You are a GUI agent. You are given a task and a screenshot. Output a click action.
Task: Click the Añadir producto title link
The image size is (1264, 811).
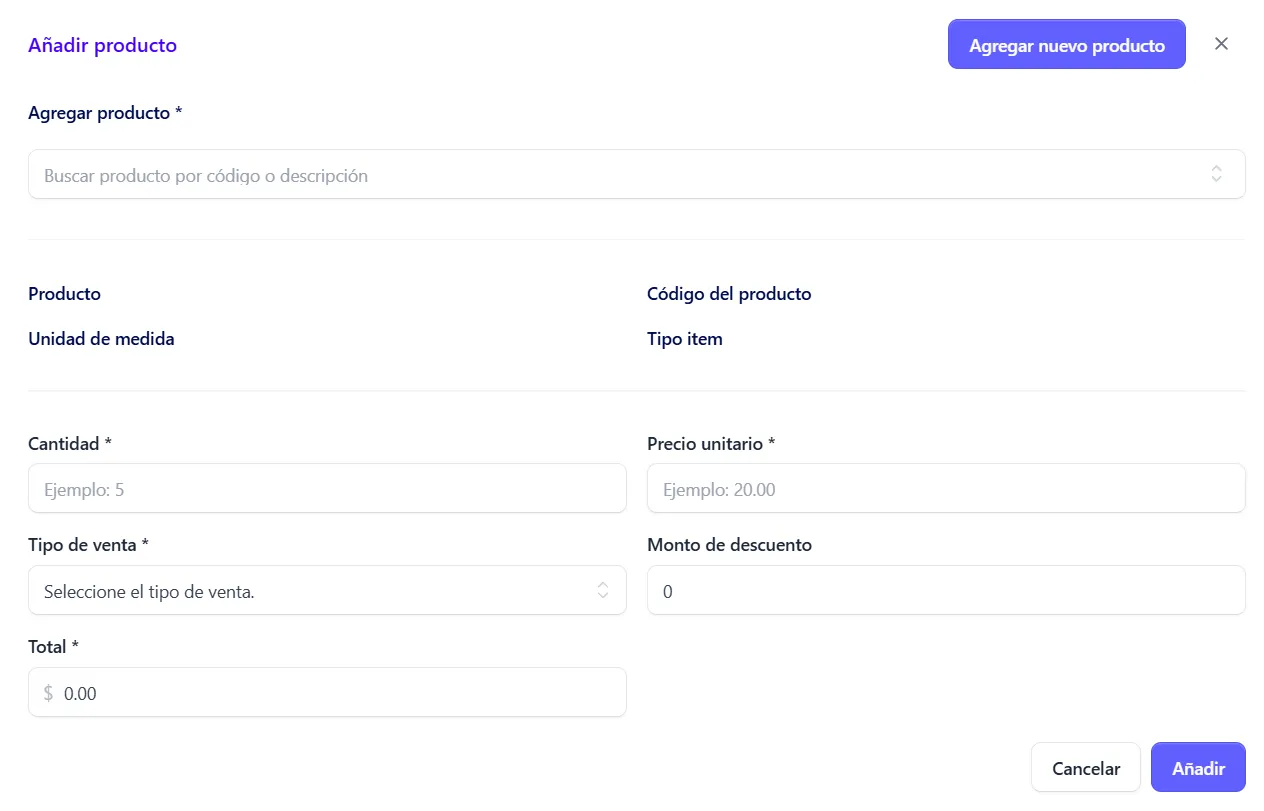(x=102, y=45)
